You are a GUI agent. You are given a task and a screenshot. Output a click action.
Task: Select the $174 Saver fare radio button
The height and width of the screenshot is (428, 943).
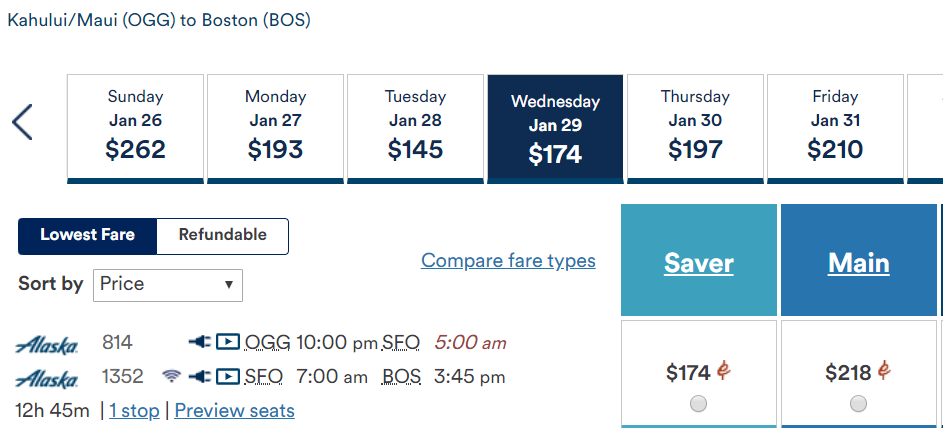698,404
